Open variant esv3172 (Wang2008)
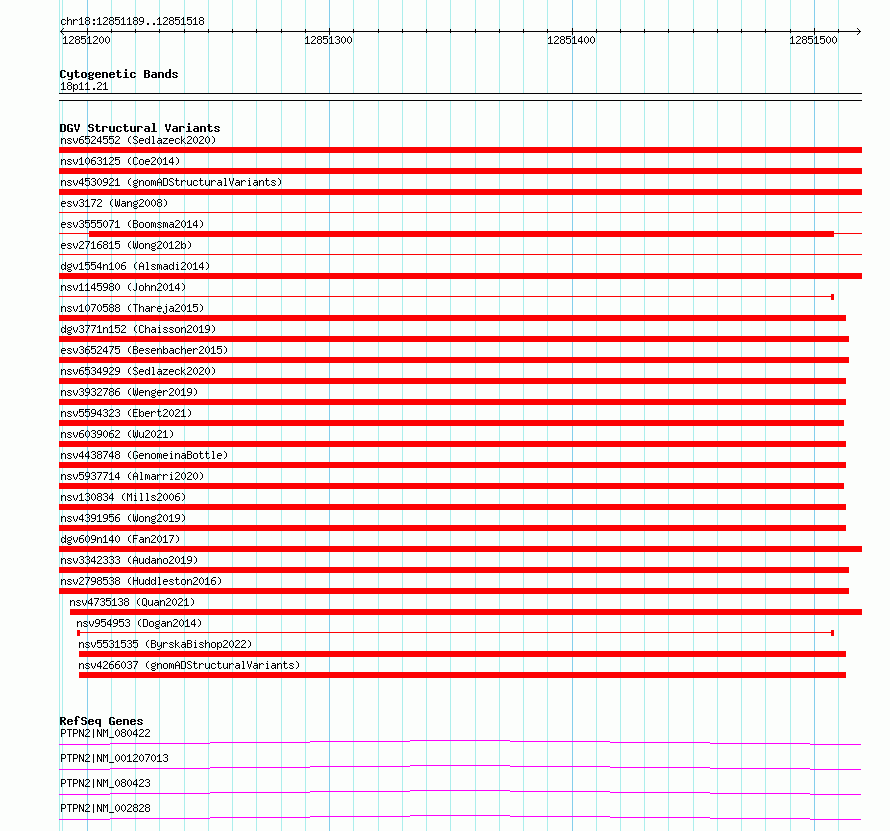The image size is (890, 831). (x=114, y=203)
